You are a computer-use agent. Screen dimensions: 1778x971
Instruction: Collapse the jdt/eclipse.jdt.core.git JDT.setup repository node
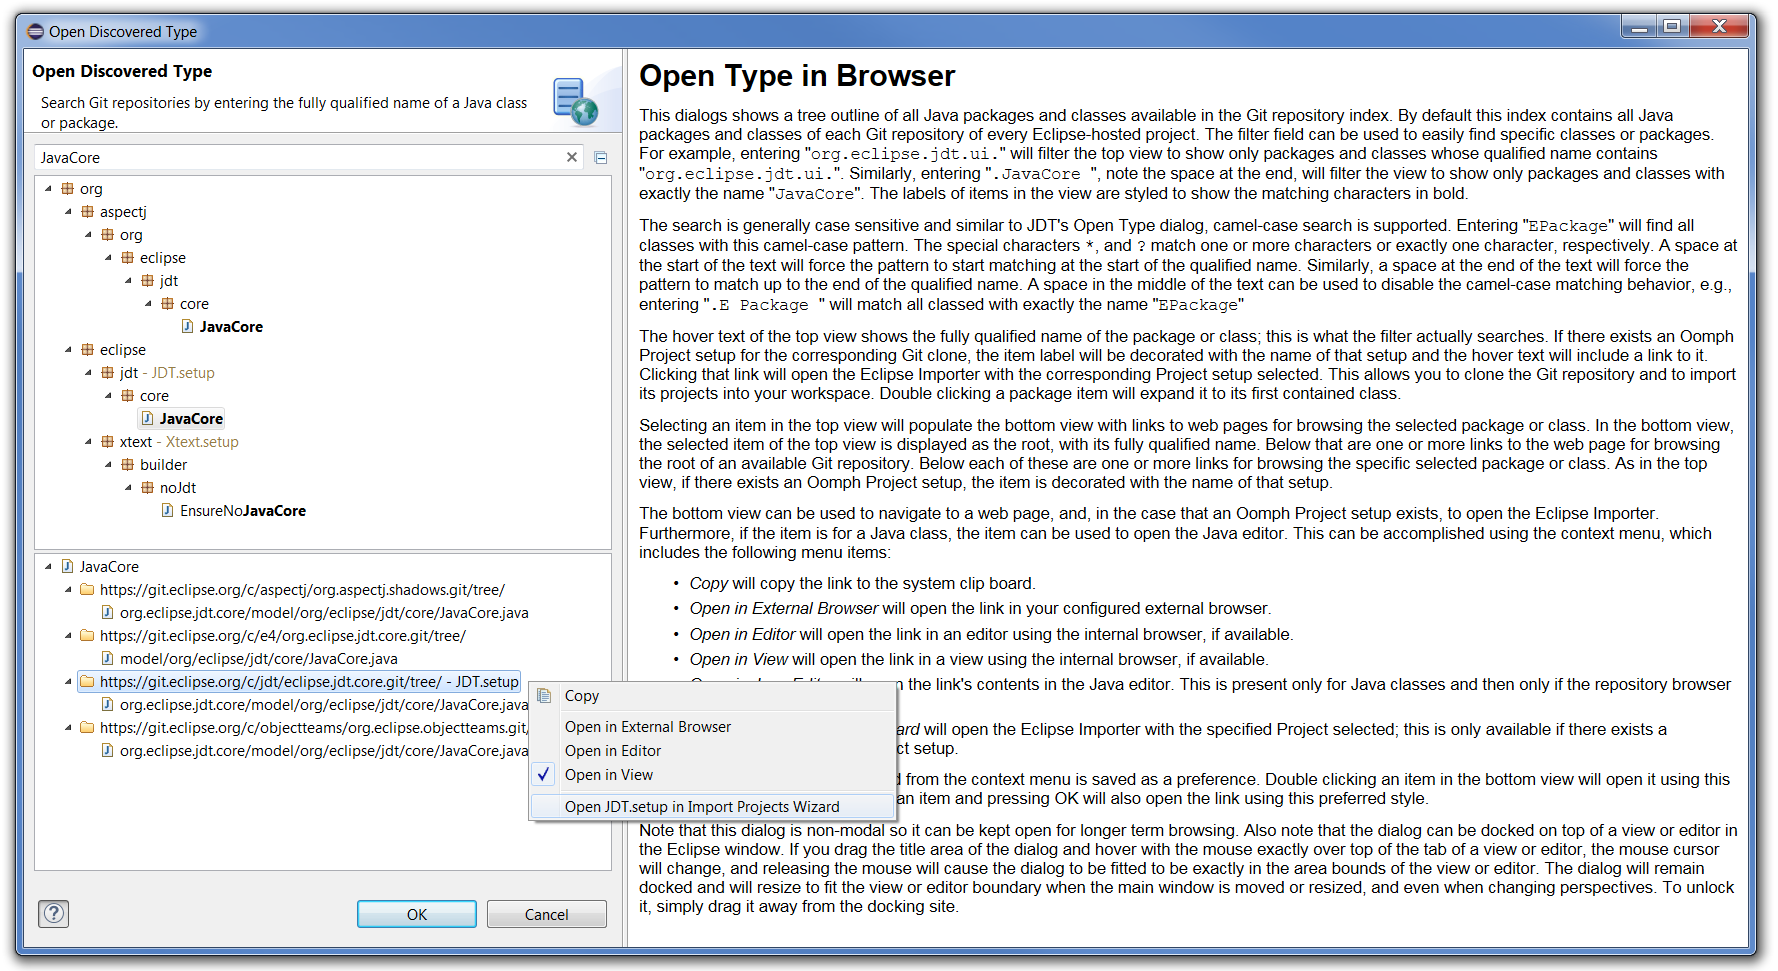(69, 681)
